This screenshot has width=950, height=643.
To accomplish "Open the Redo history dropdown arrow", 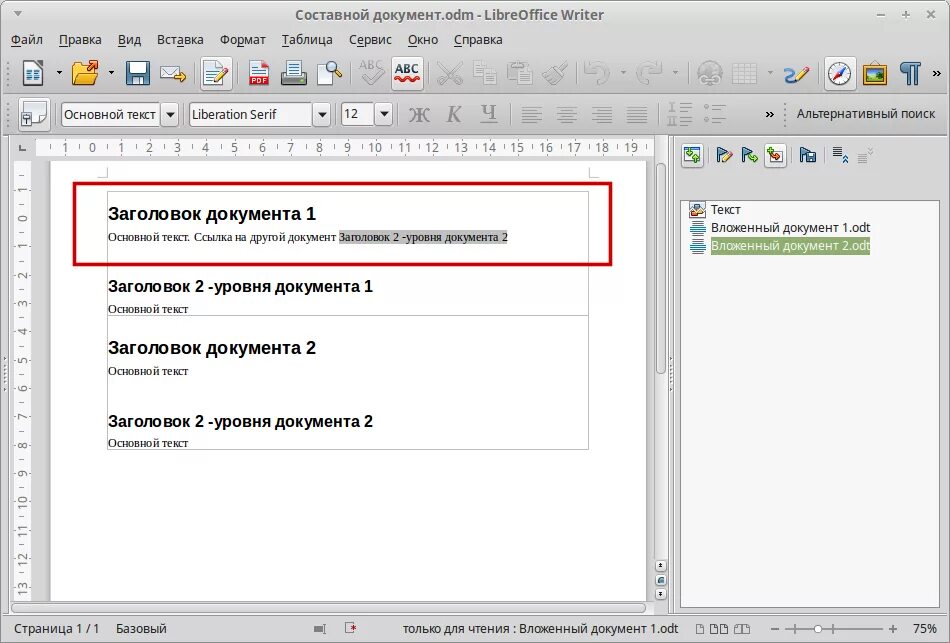I will (x=675, y=73).
